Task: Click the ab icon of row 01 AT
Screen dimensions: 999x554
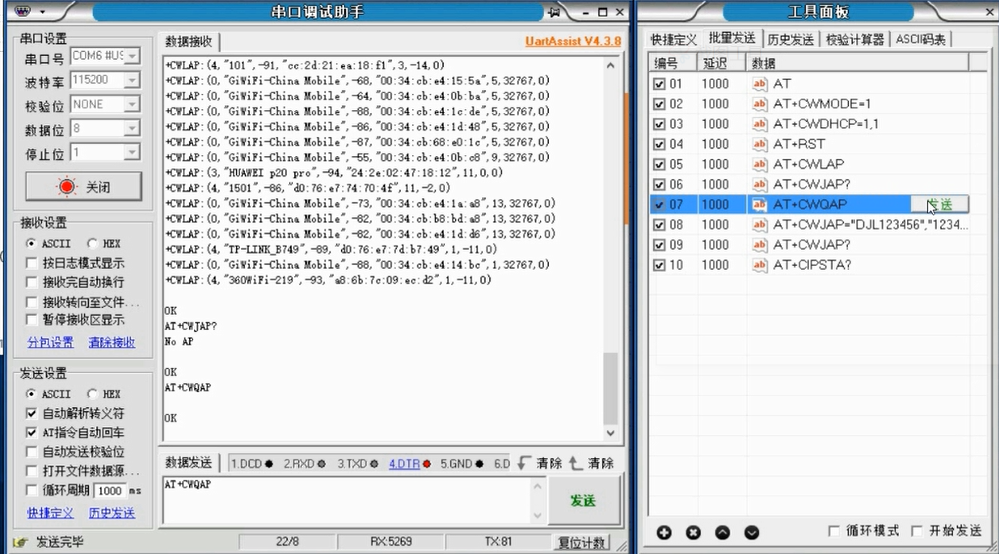Action: tap(759, 83)
